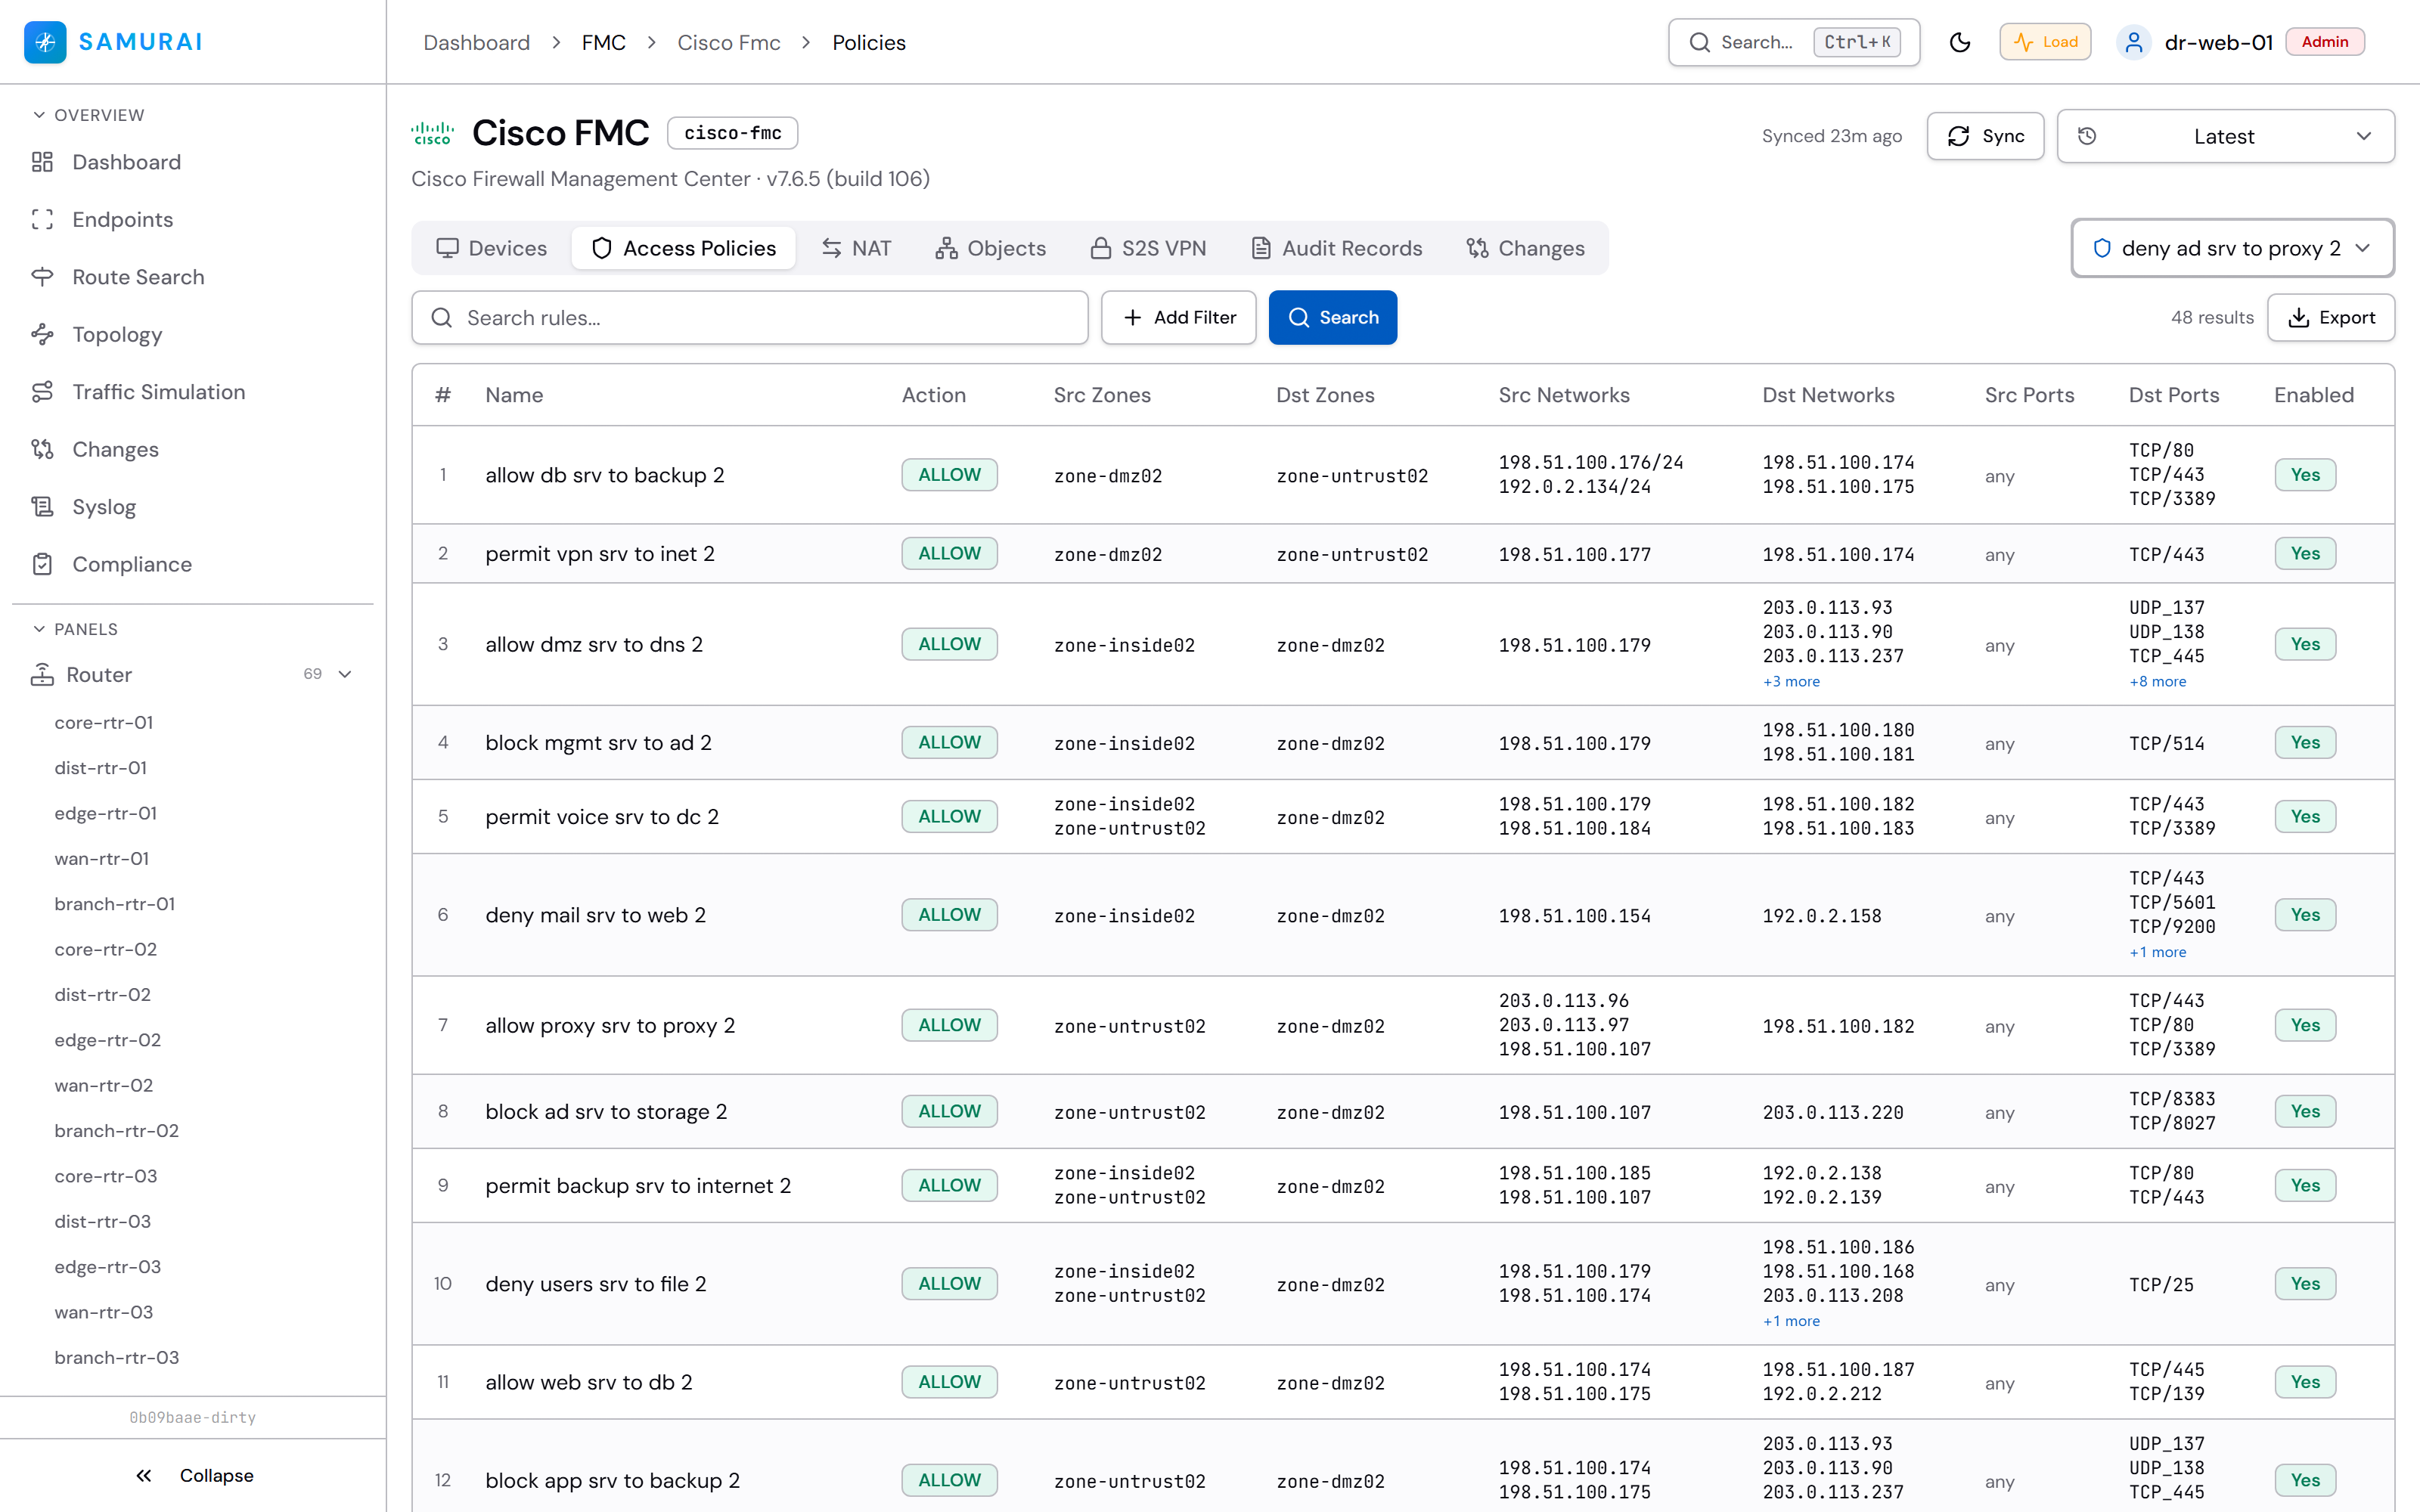This screenshot has height=1512, width=2420.
Task: Click the Load status indicator
Action: tap(2045, 42)
